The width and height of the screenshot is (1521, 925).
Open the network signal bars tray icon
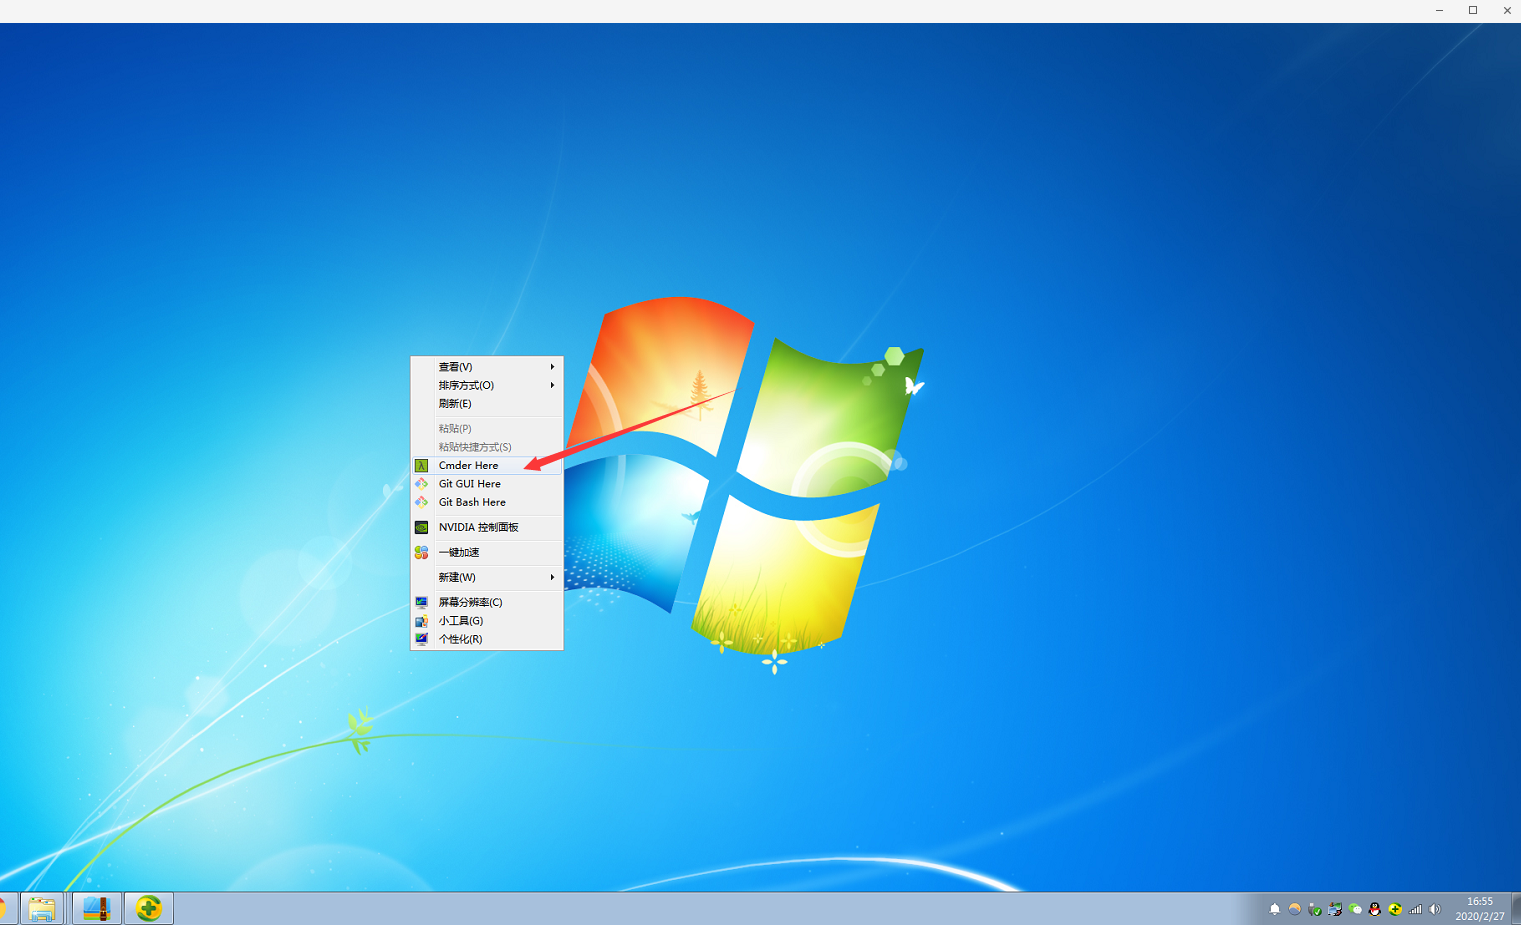point(1415,909)
